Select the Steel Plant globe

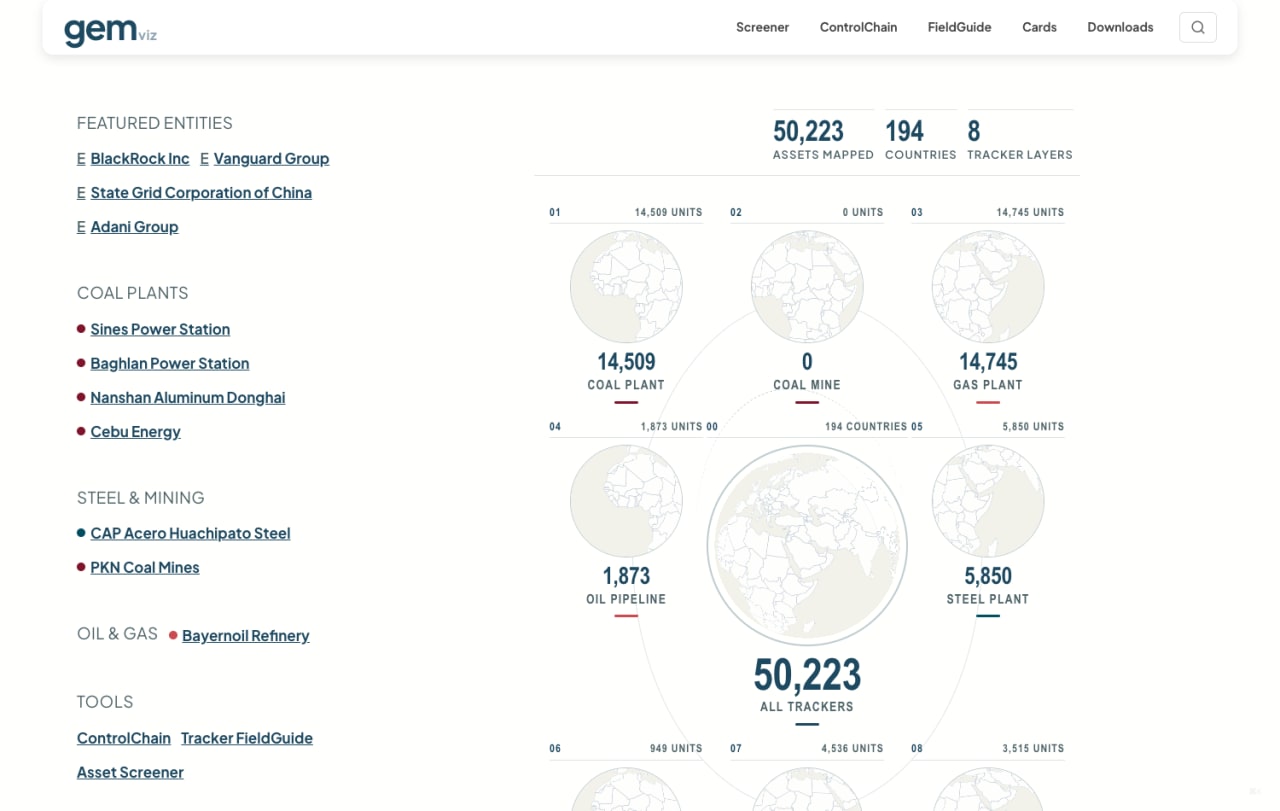(x=988, y=501)
